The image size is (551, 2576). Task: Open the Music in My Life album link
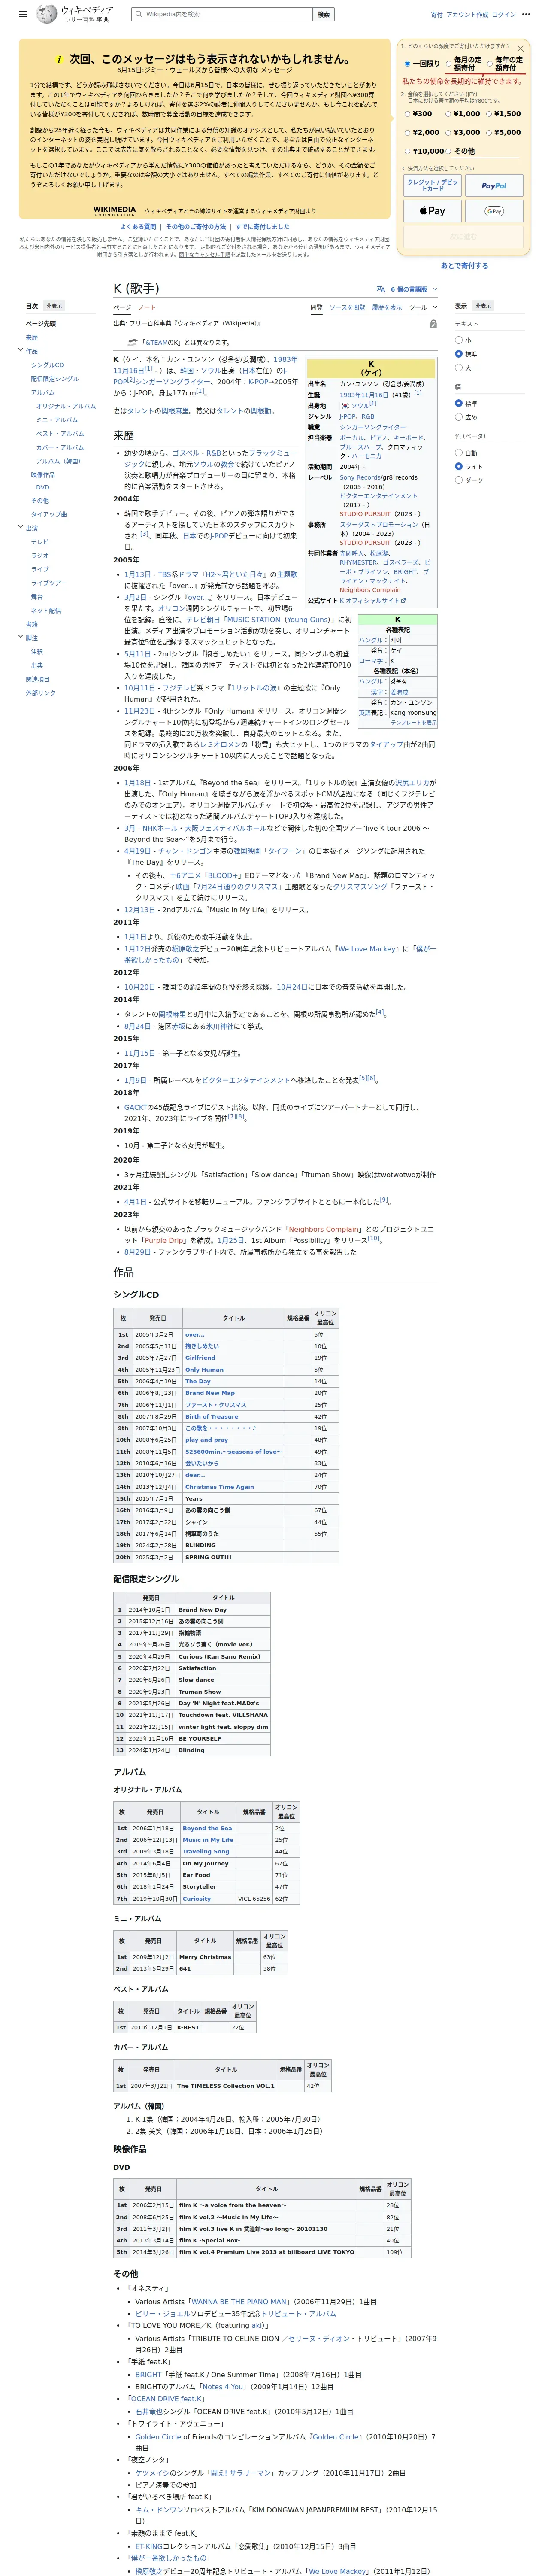(208, 1840)
